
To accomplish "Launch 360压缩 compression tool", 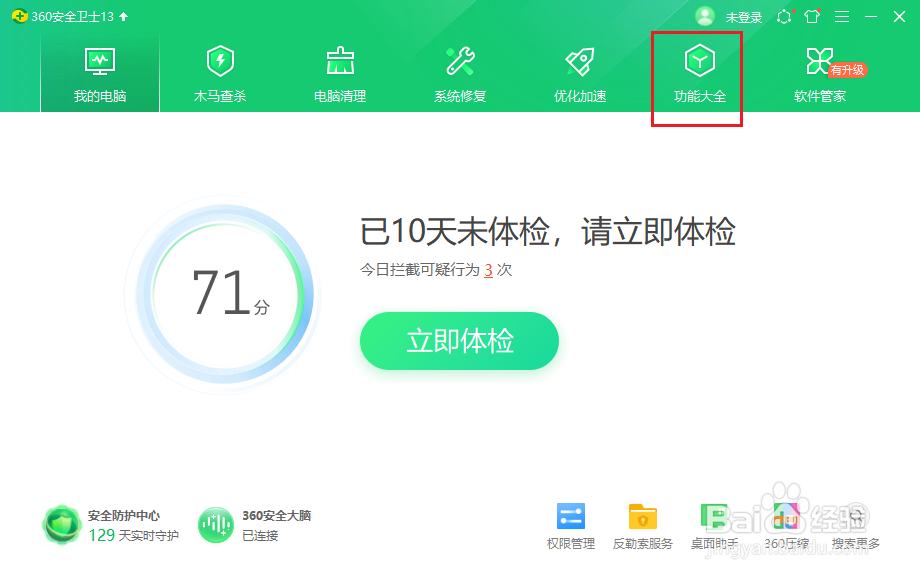I will [x=786, y=524].
